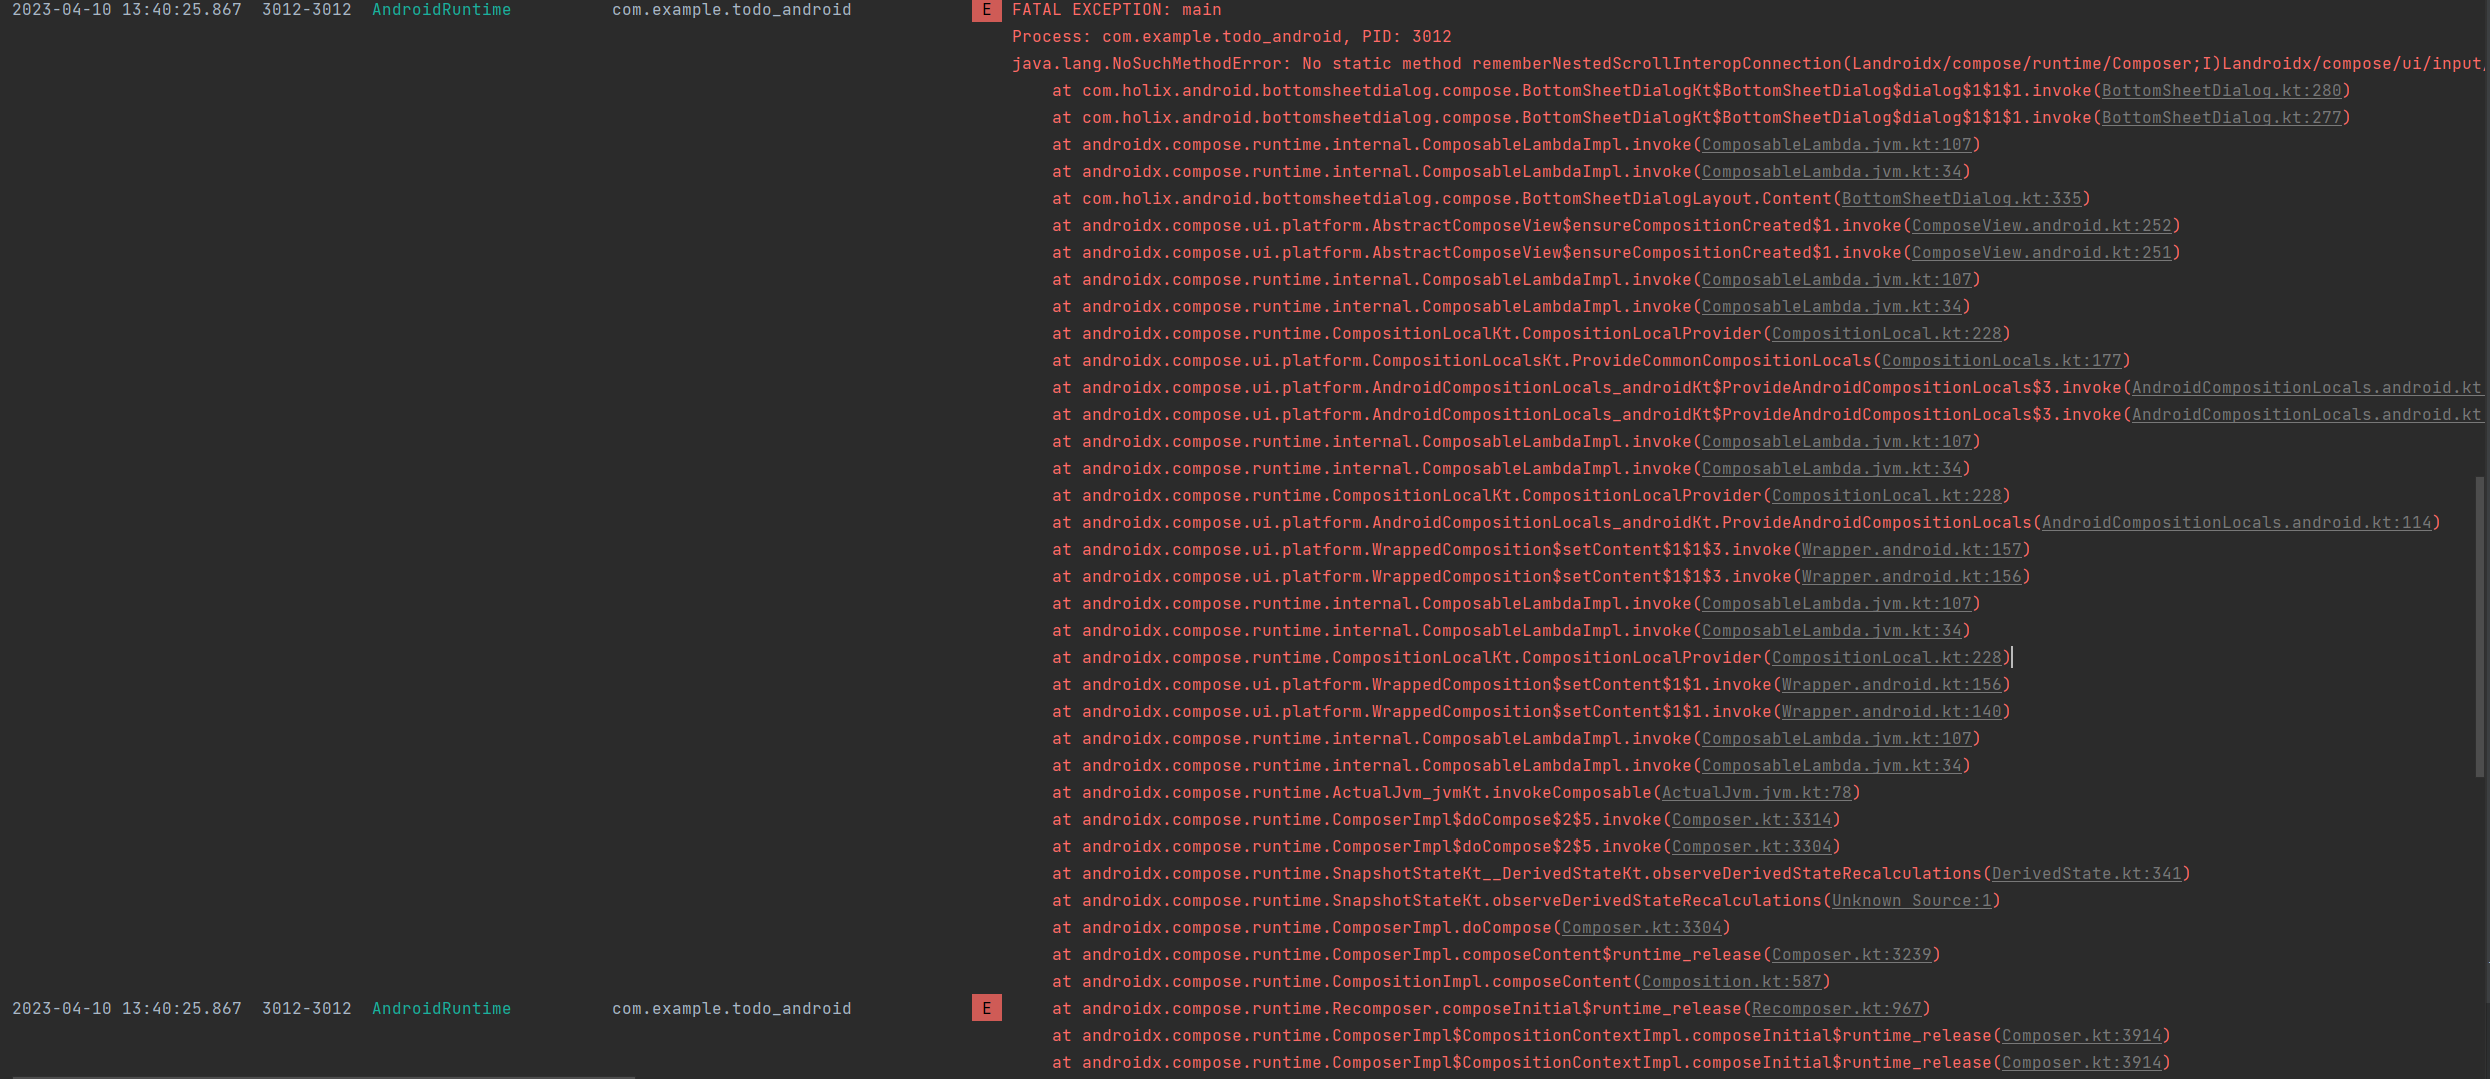Click the red E error level icon
The image size is (2490, 1079).
click(986, 11)
